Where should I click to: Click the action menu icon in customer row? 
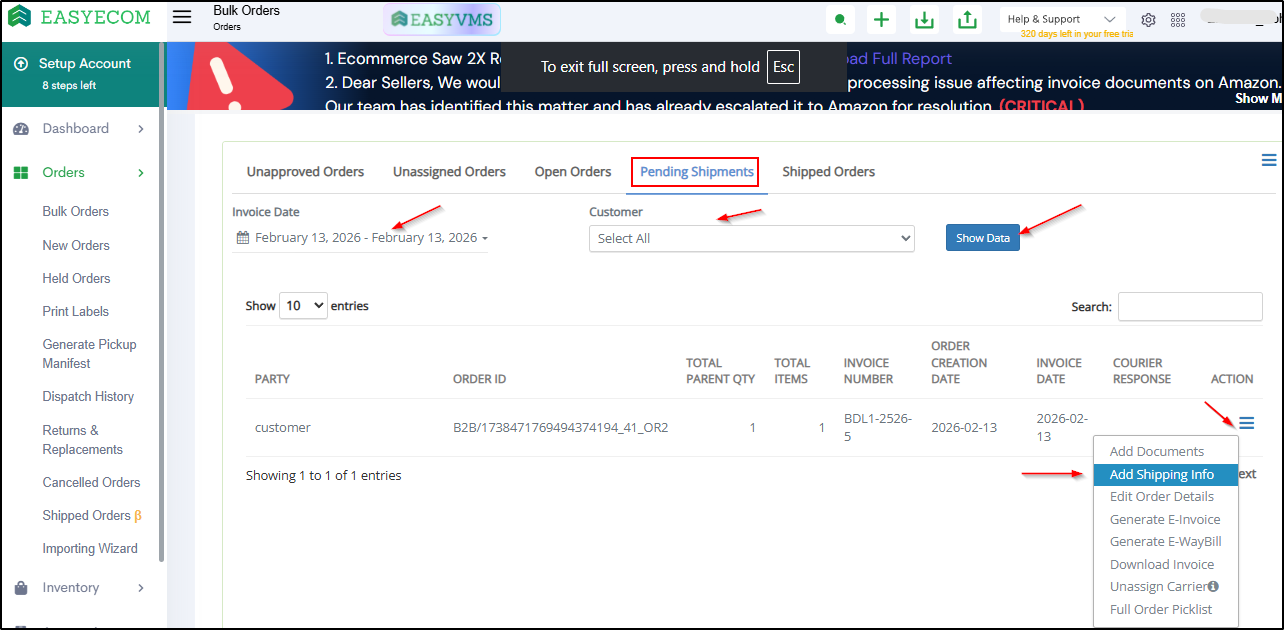coord(1246,423)
